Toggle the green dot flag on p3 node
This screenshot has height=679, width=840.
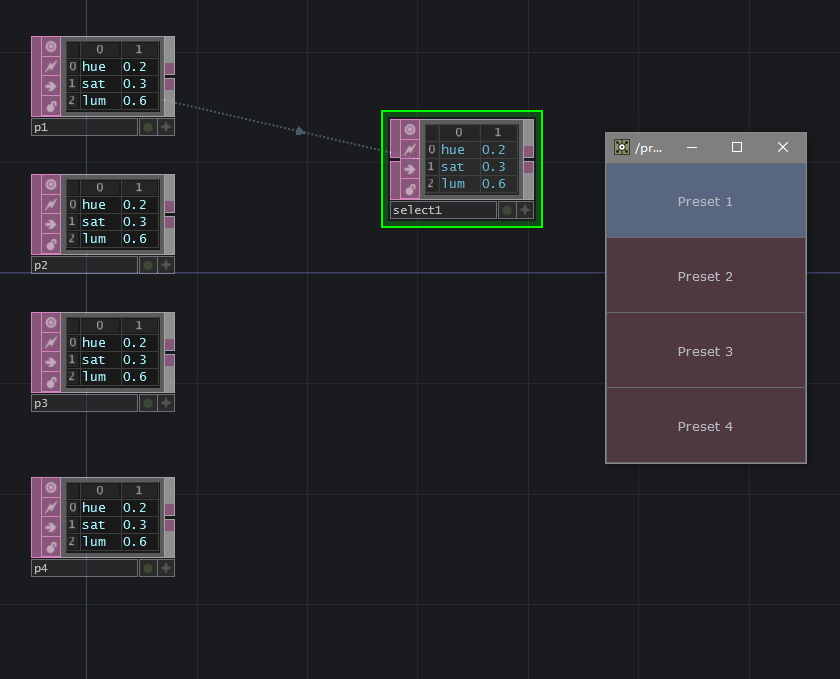coord(147,403)
